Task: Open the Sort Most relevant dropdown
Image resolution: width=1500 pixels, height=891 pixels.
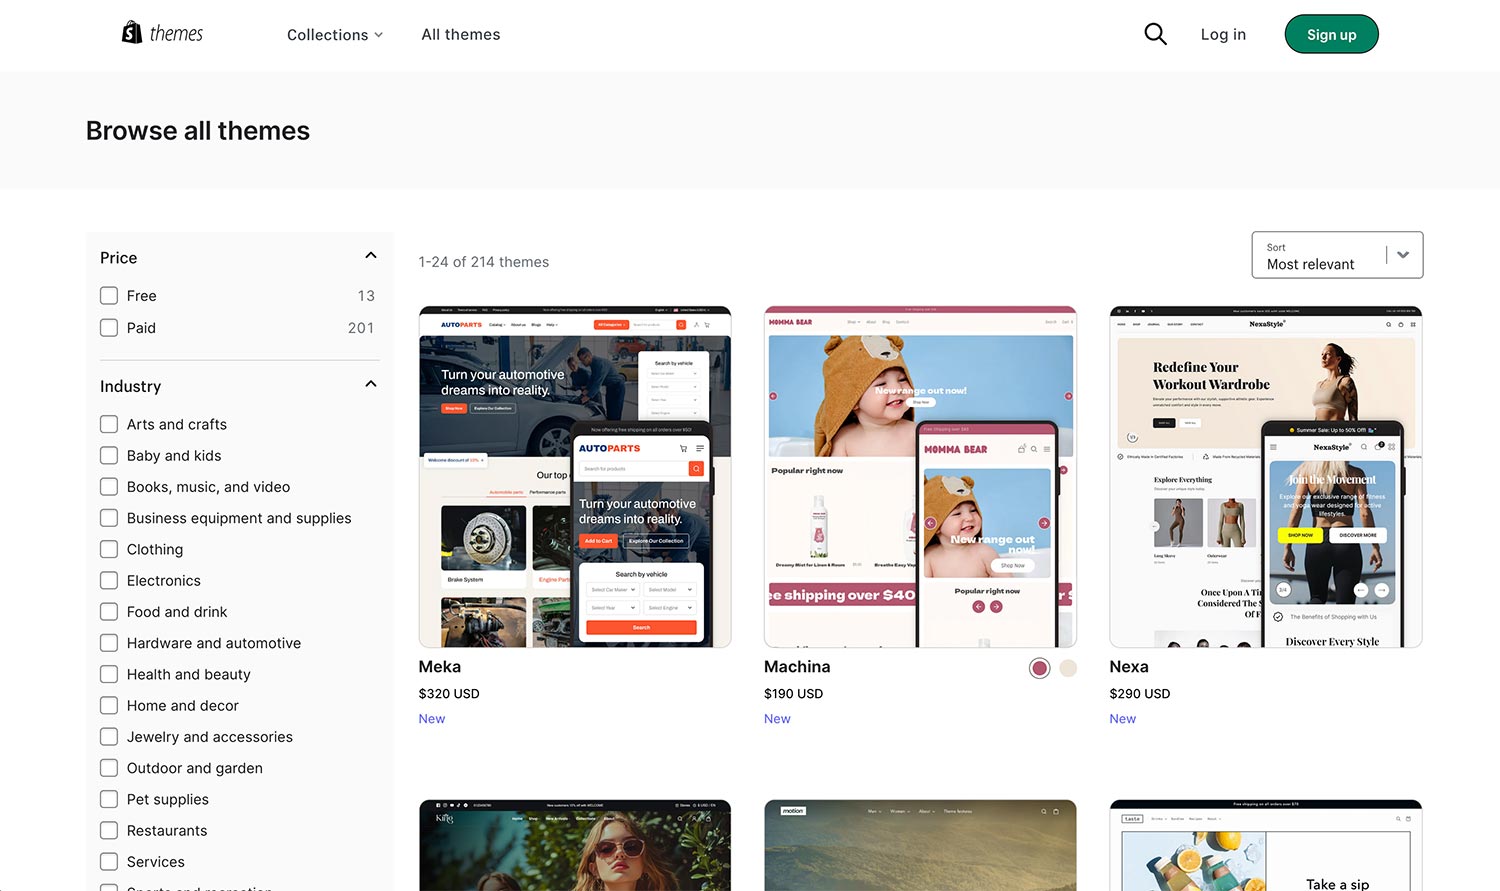Action: click(1337, 255)
